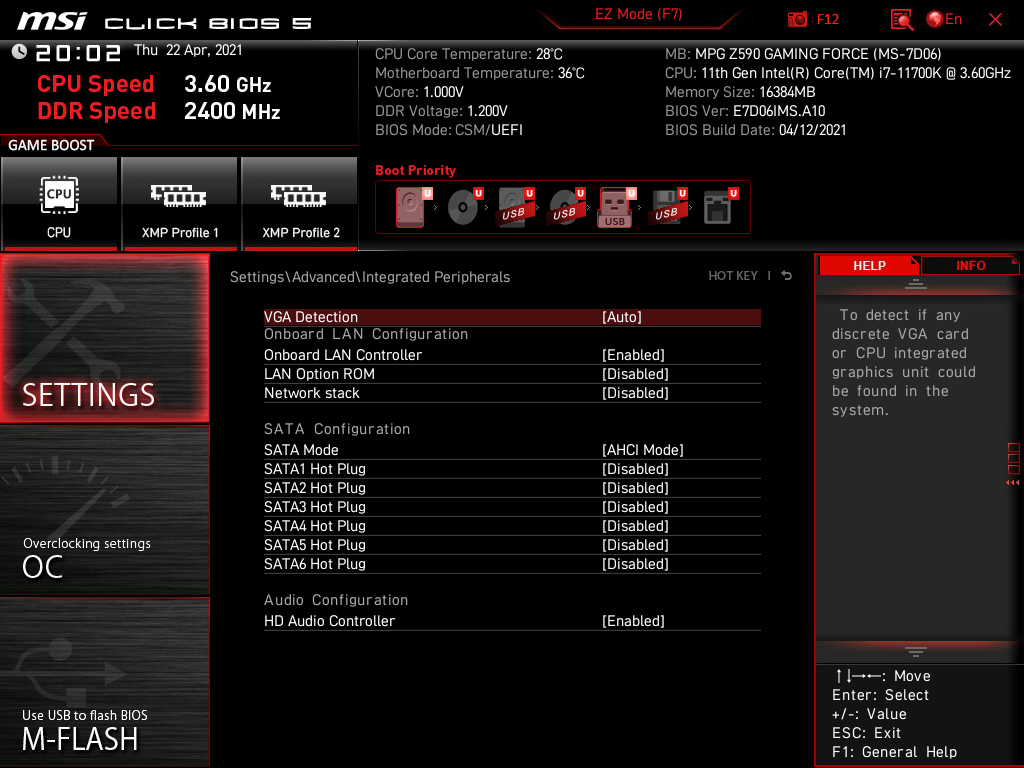The width and height of the screenshot is (1024, 768).
Task: Click the side panel expand arrows on right edge
Action: tap(1012, 483)
